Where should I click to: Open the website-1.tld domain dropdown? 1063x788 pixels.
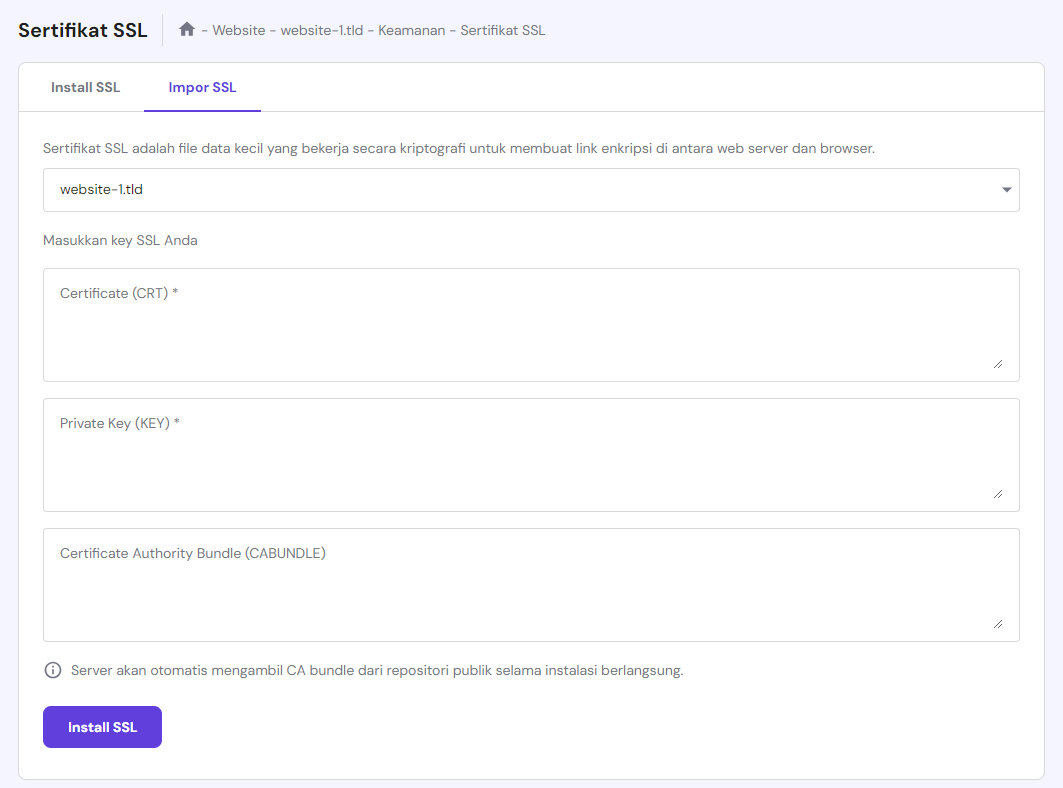(530, 190)
